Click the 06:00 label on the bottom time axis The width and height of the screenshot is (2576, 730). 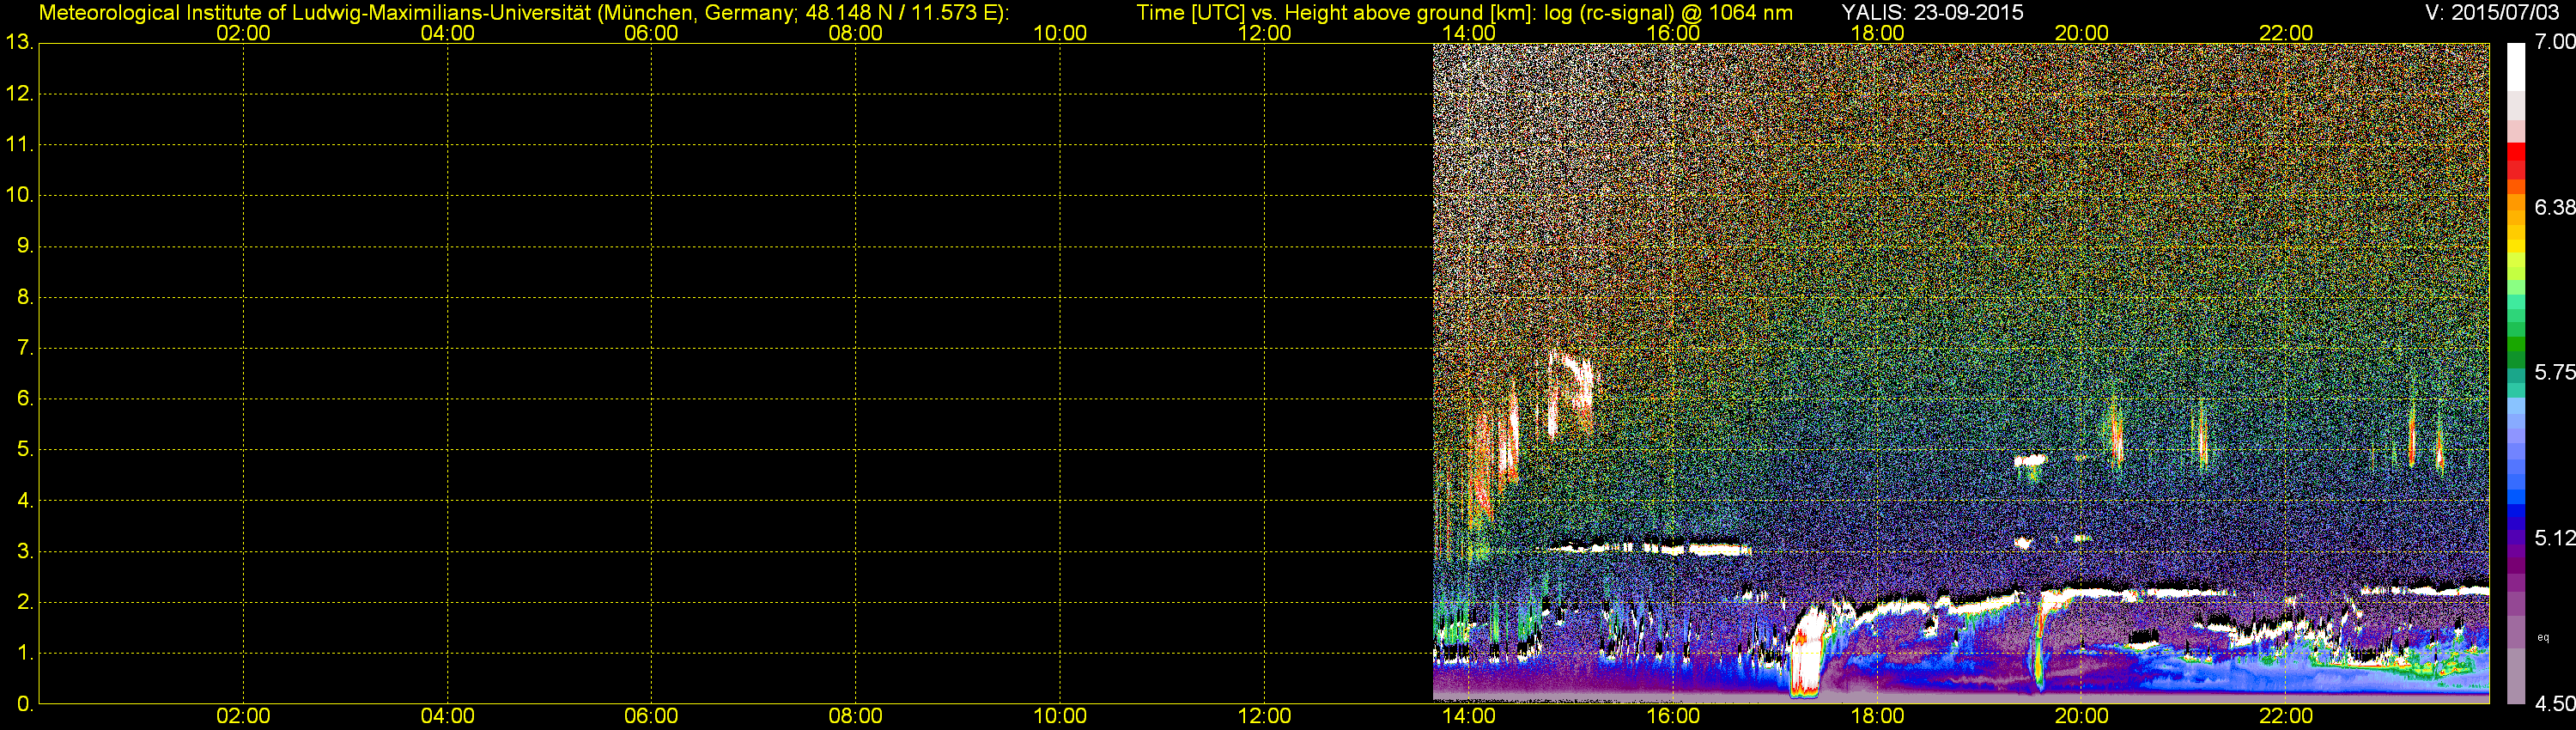point(651,716)
